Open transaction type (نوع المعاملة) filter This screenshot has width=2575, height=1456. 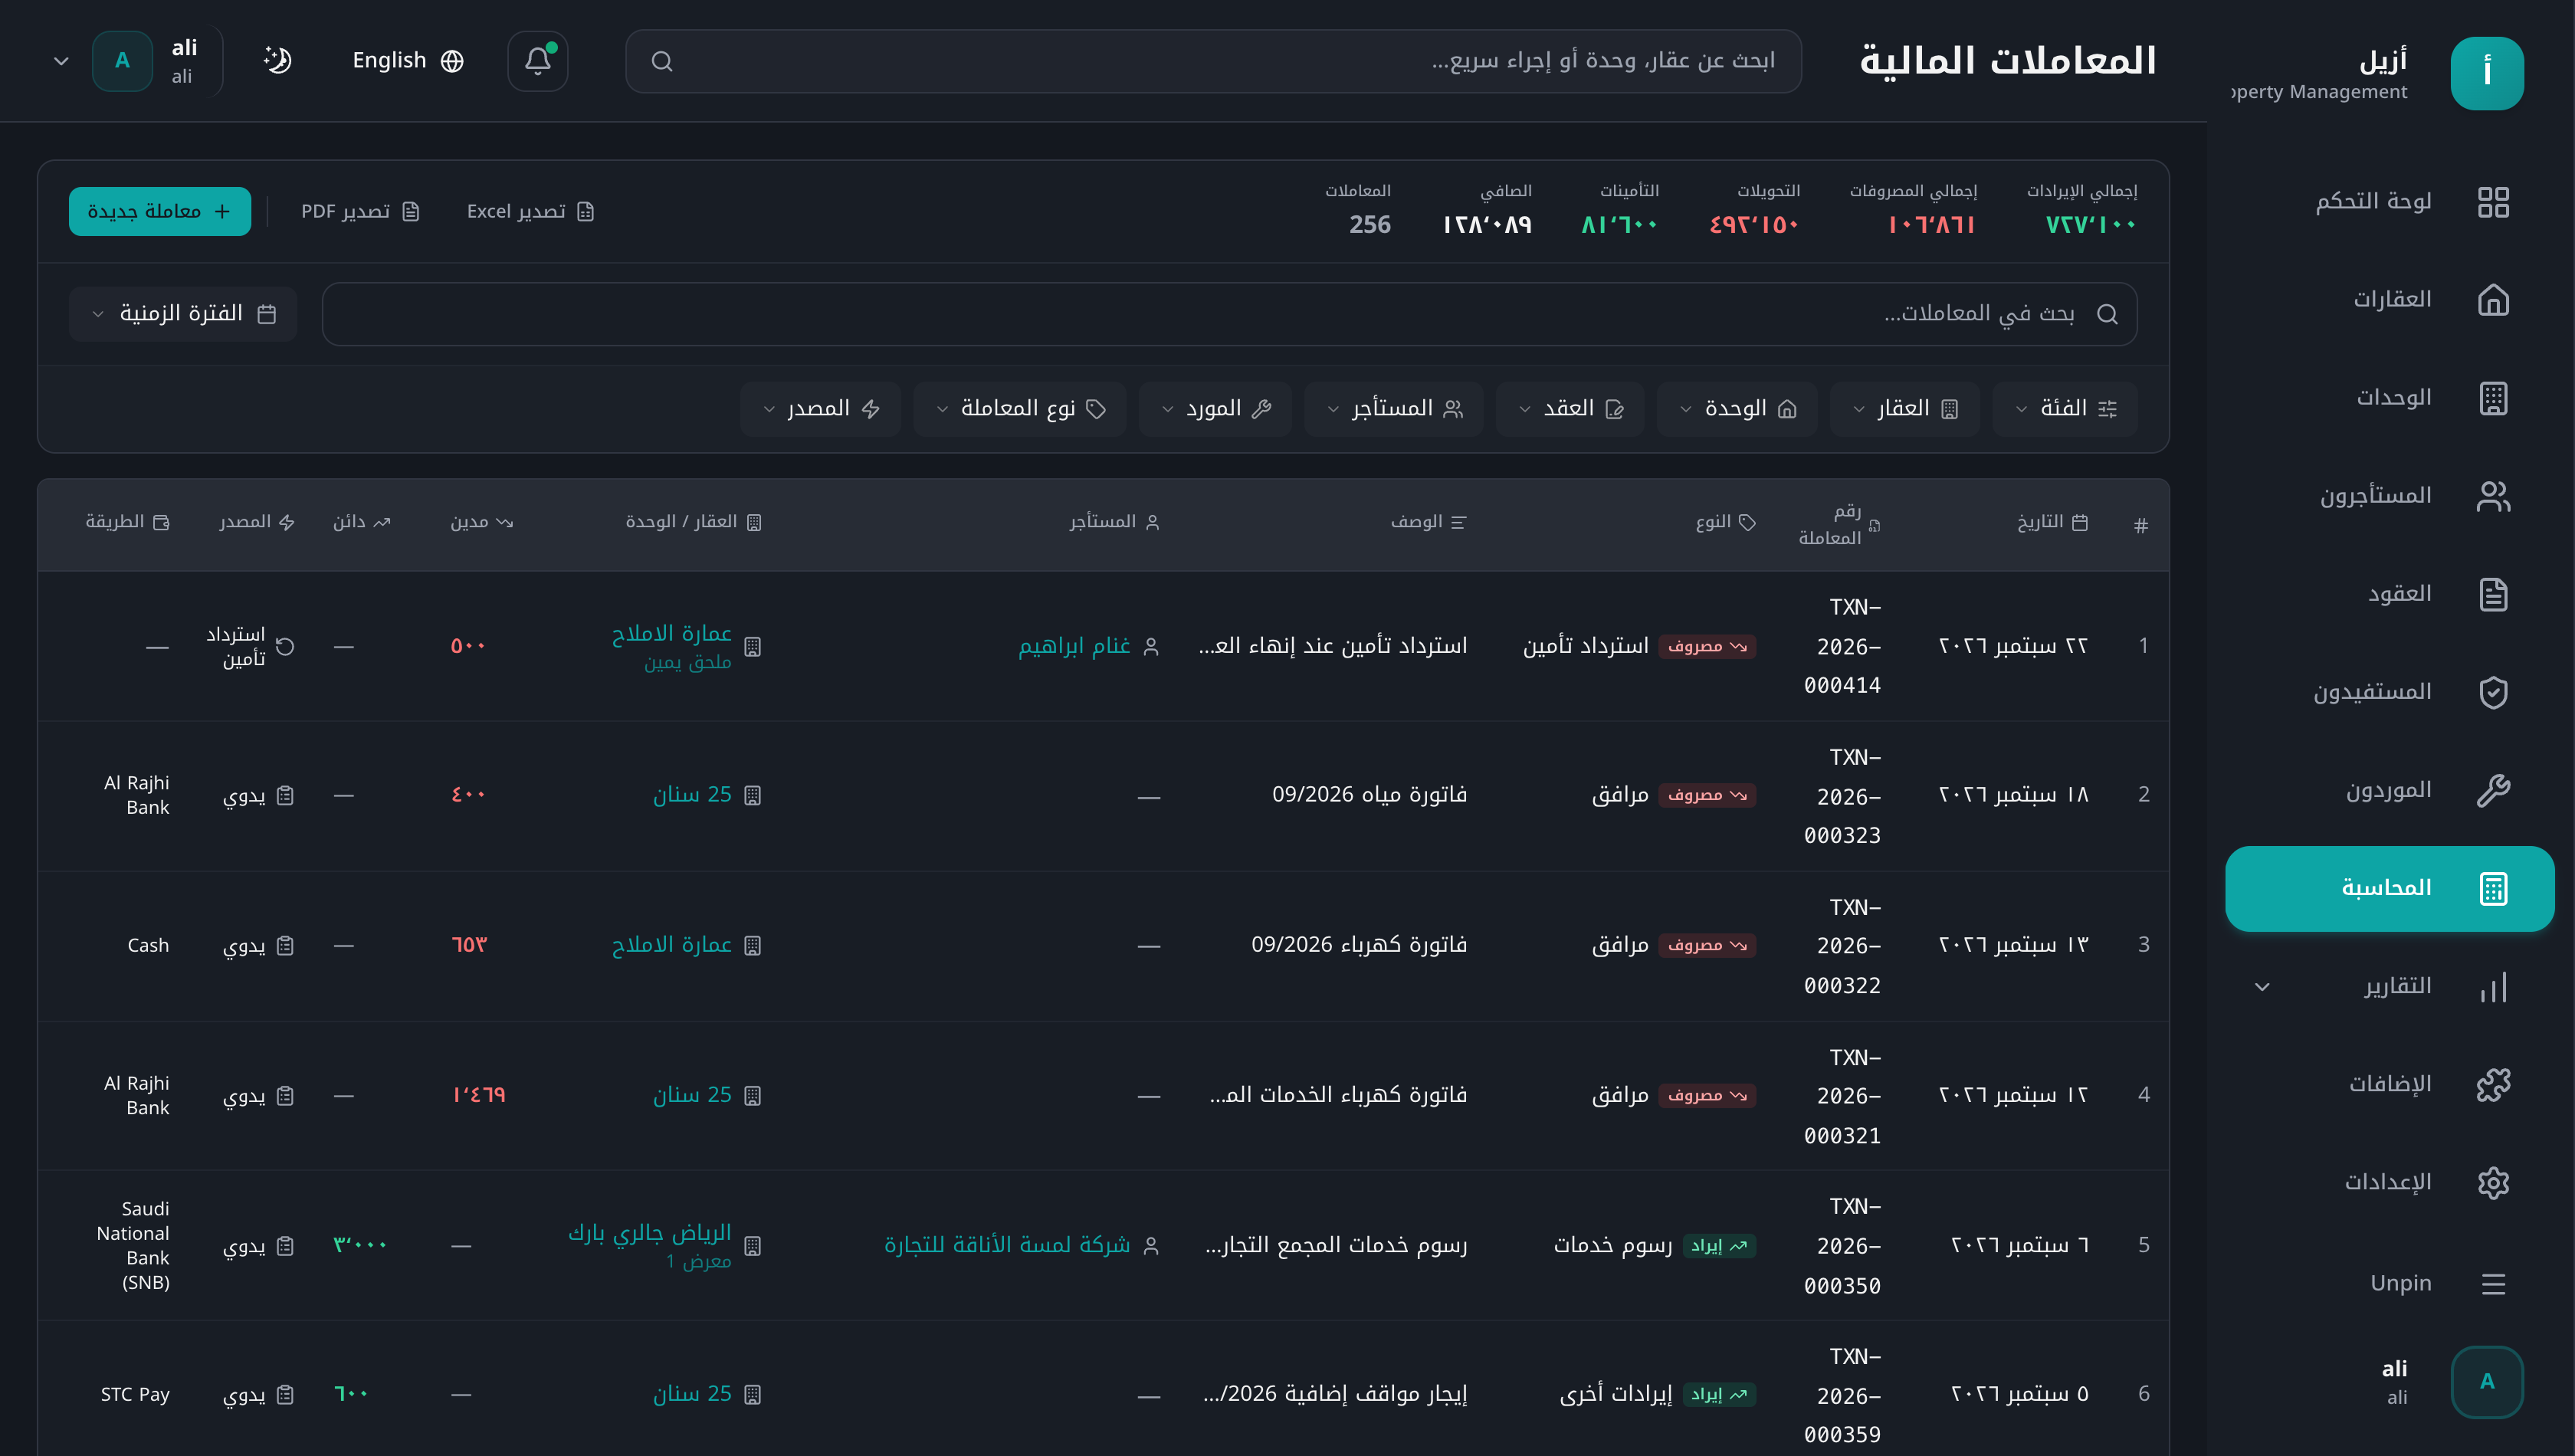tap(1020, 408)
